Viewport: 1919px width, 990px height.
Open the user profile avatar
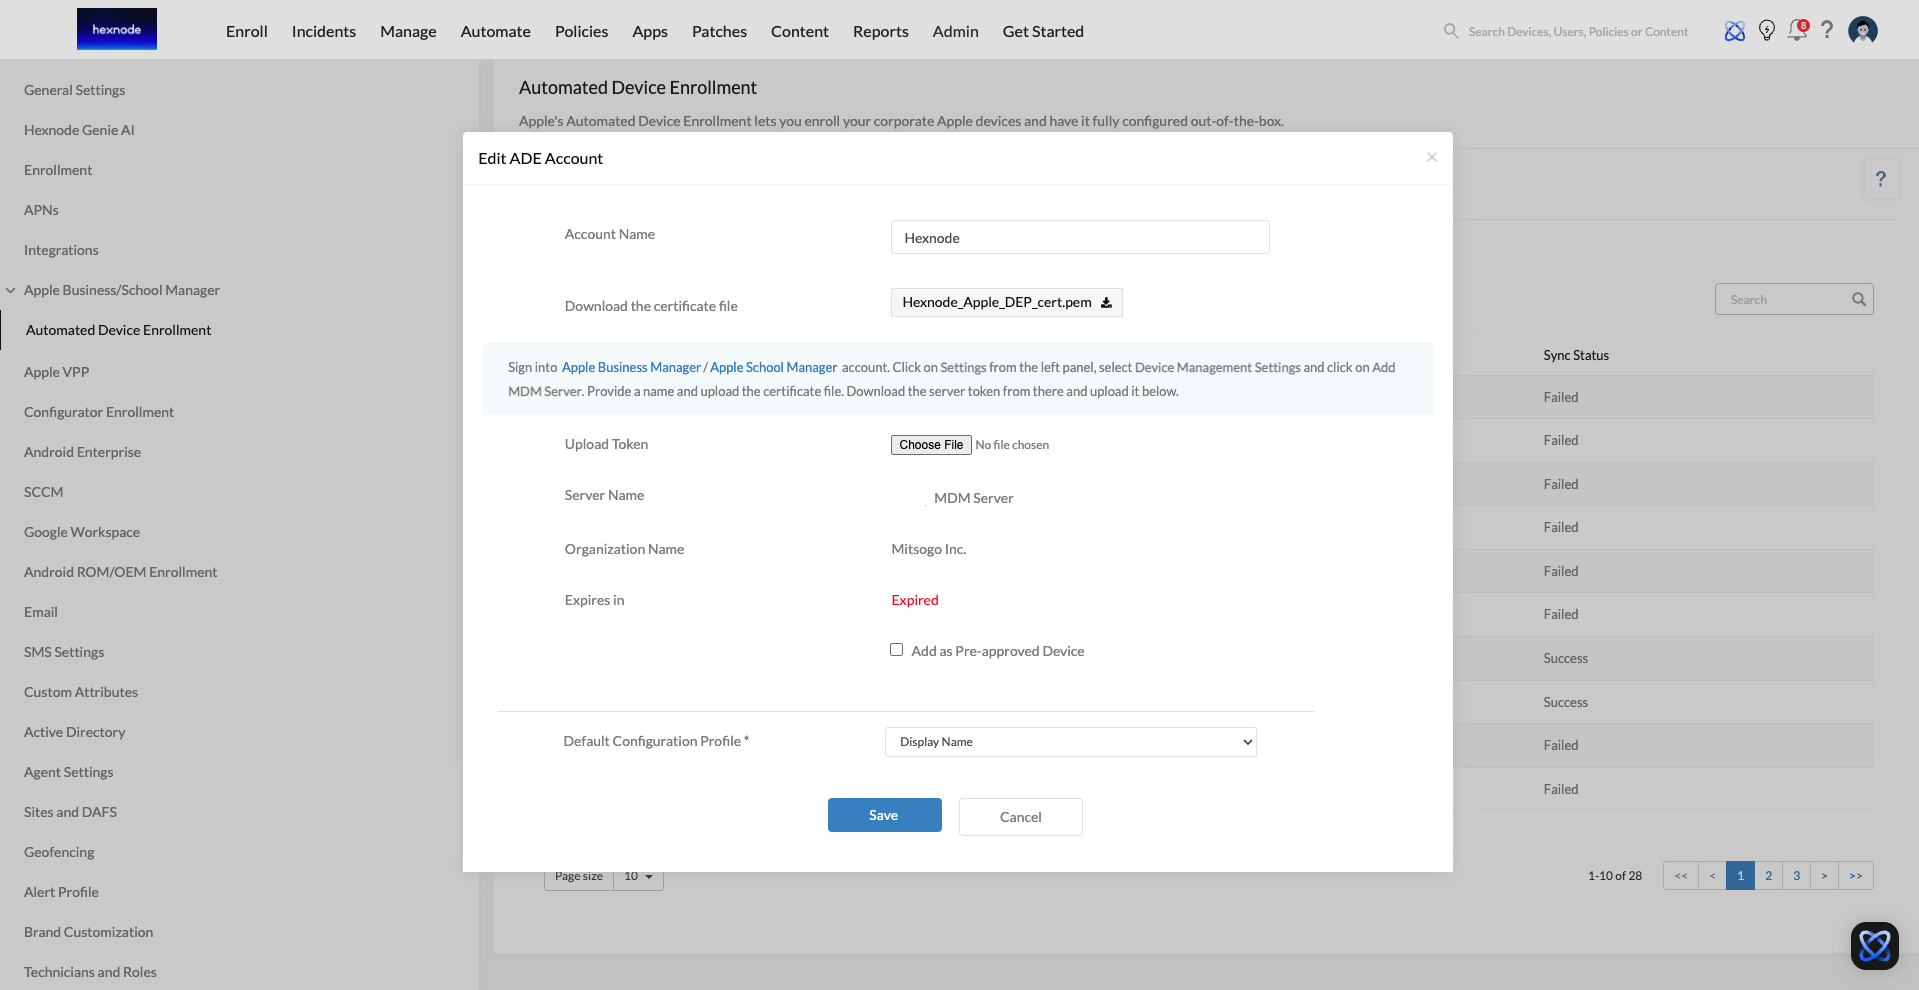[1863, 30]
